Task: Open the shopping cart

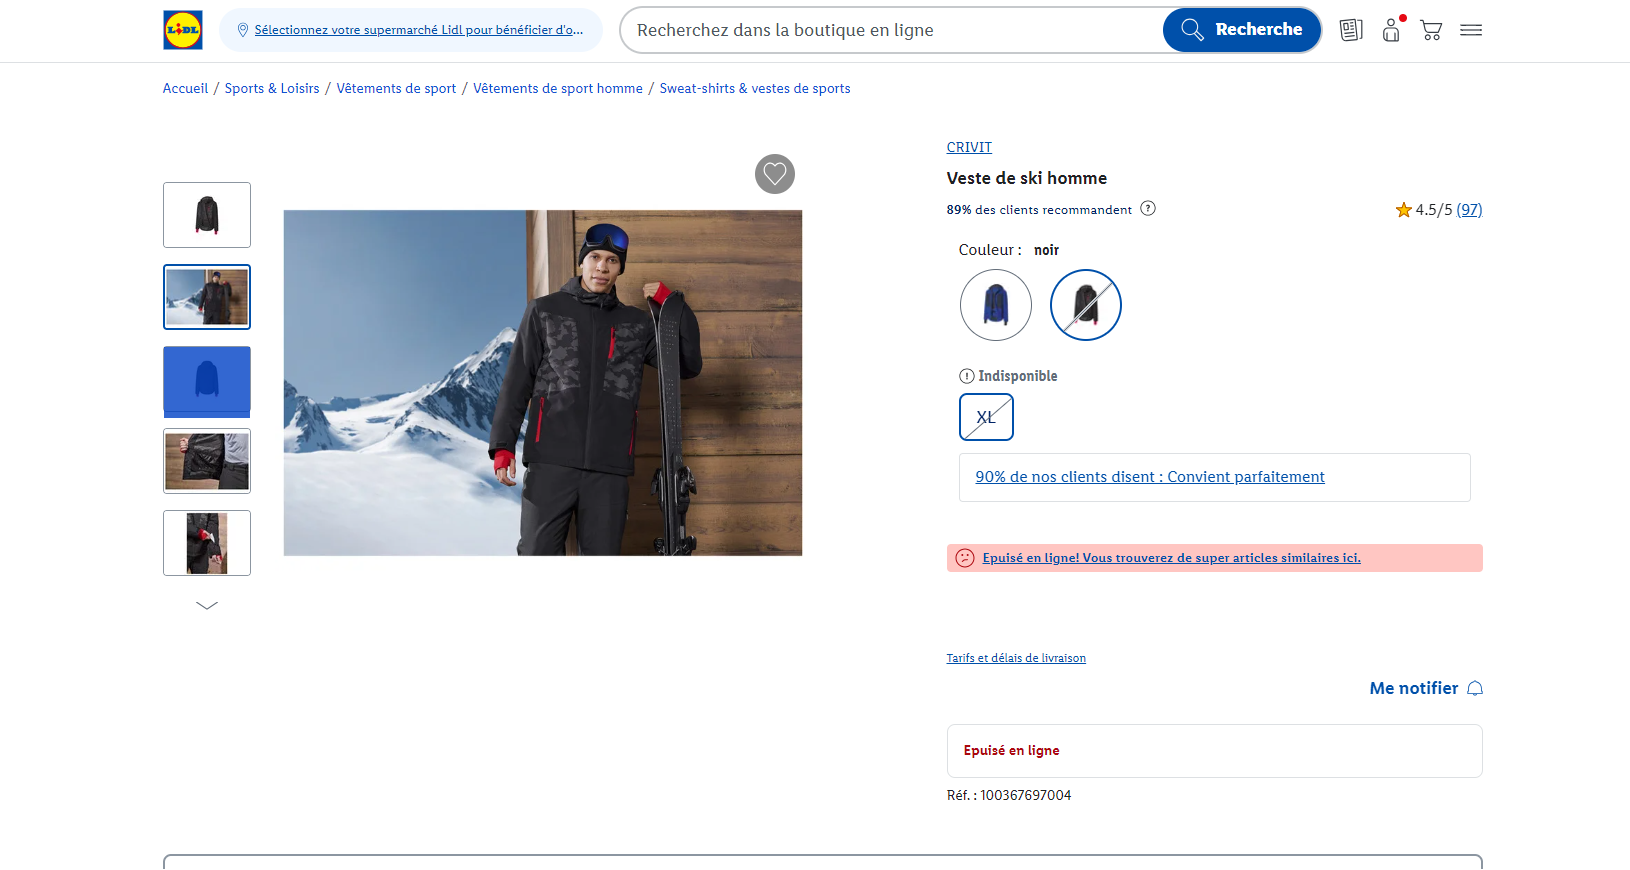Action: 1431,30
